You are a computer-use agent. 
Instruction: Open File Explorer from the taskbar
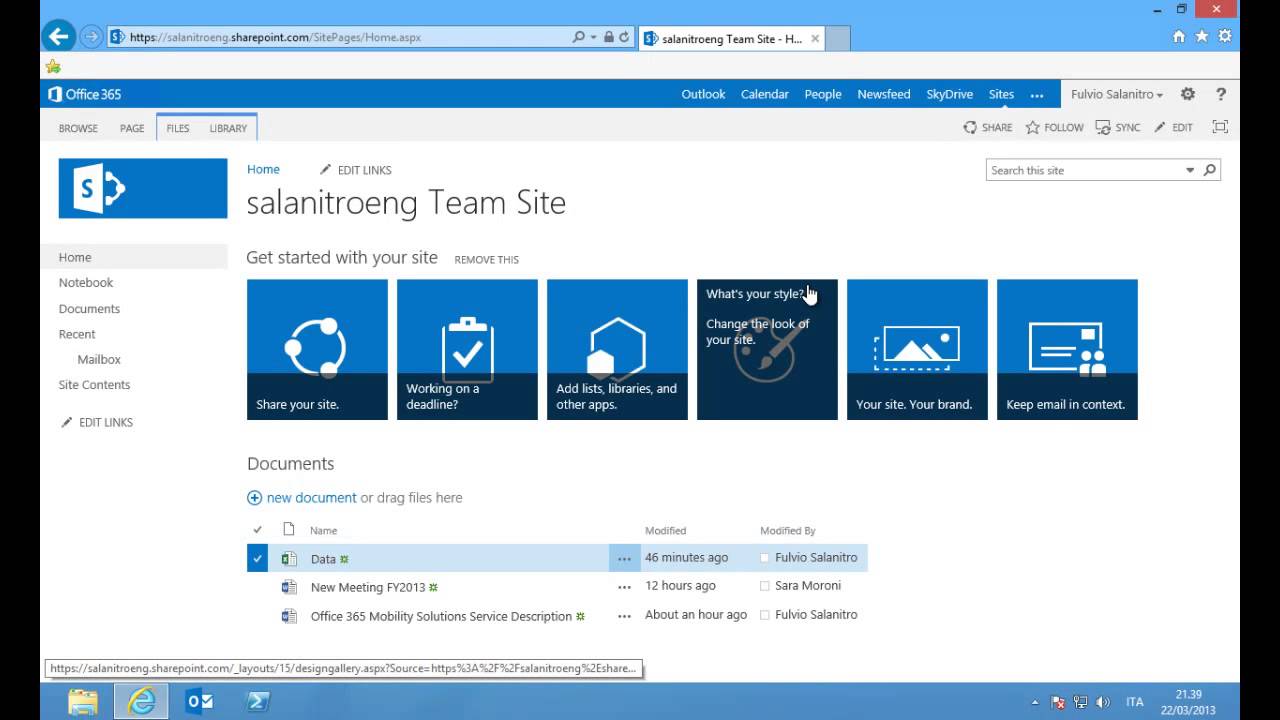(x=83, y=702)
